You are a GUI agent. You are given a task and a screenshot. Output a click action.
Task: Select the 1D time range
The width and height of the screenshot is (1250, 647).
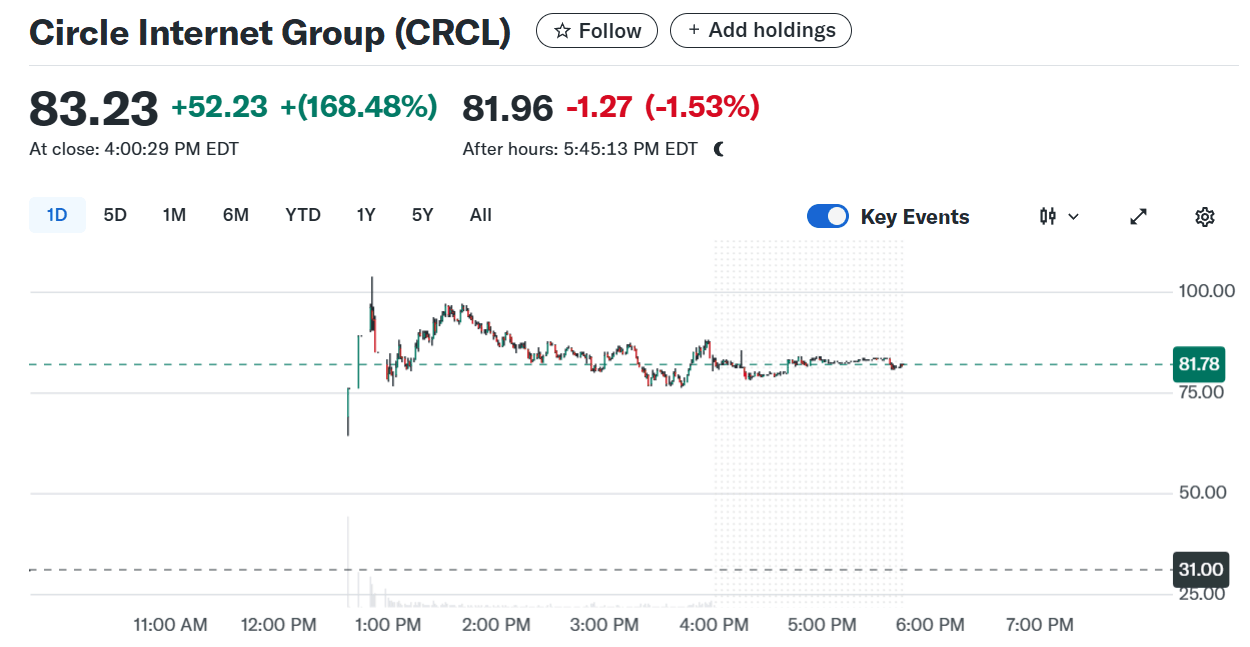coord(57,215)
